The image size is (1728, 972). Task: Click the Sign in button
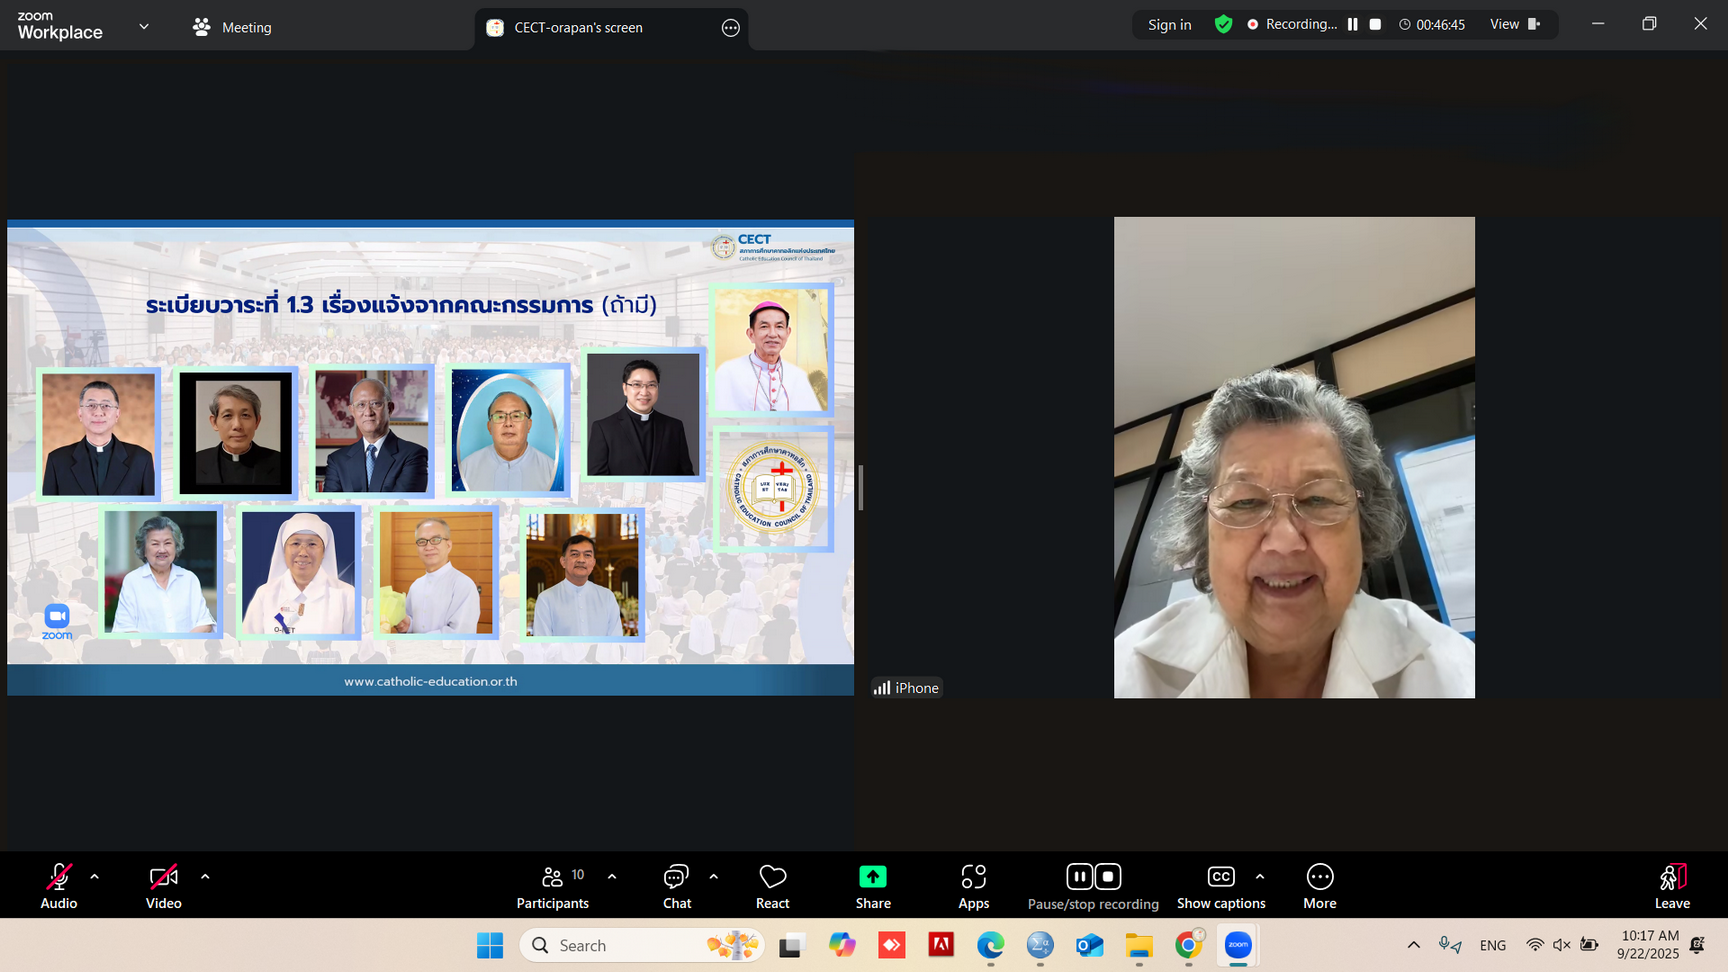(x=1169, y=24)
